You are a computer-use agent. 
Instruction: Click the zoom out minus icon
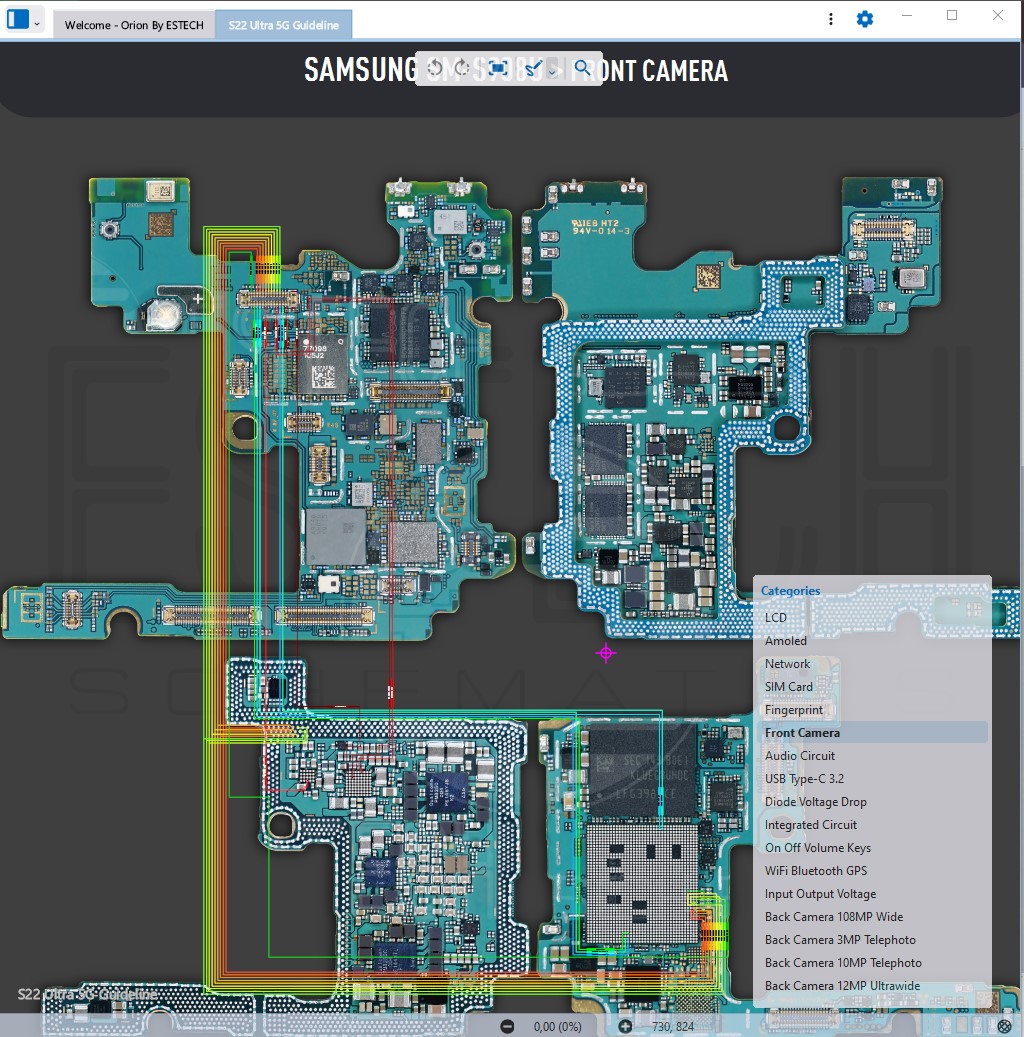(507, 1026)
